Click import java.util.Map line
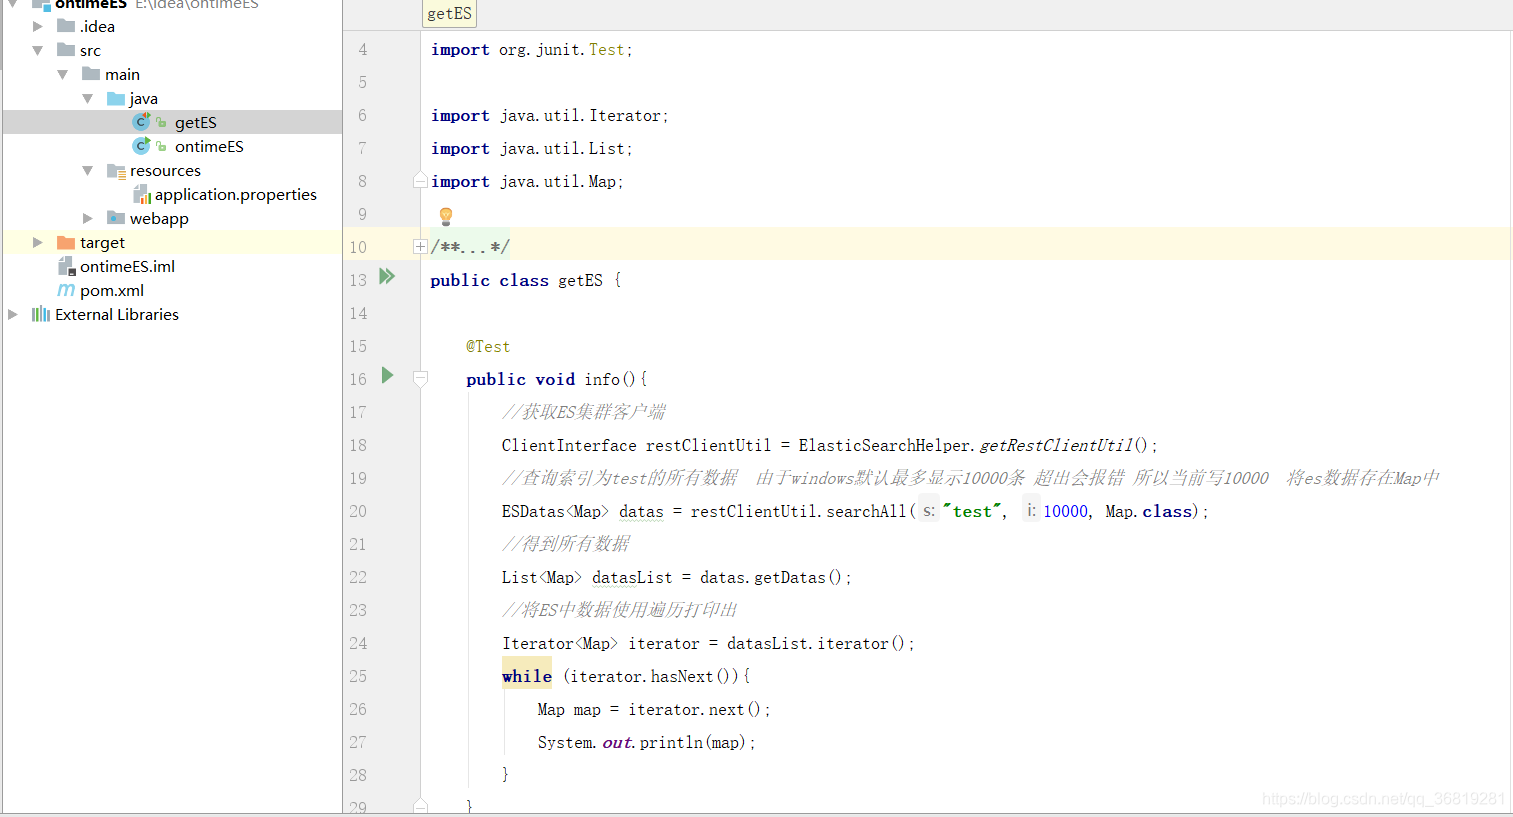Screen dimensions: 1513x817 527,181
